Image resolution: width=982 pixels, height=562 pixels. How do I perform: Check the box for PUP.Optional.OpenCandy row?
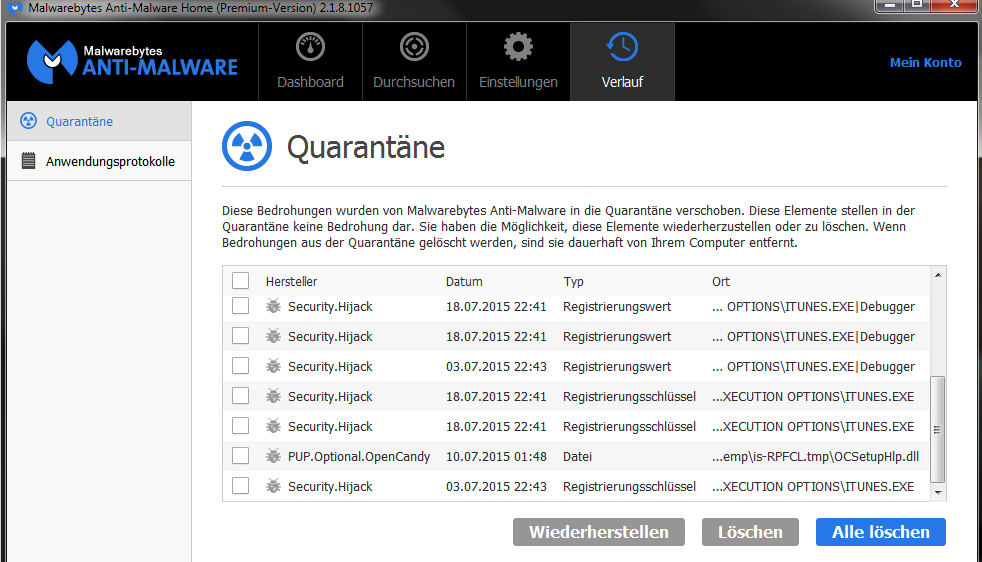pyautogui.click(x=240, y=455)
